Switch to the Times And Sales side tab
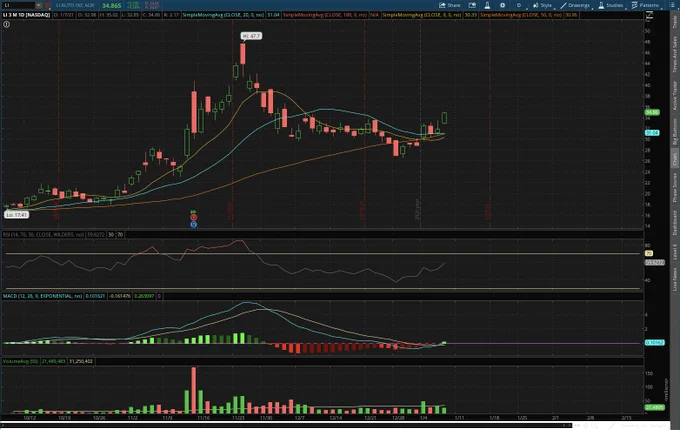Viewport: 680px width, 430px height. (x=675, y=54)
